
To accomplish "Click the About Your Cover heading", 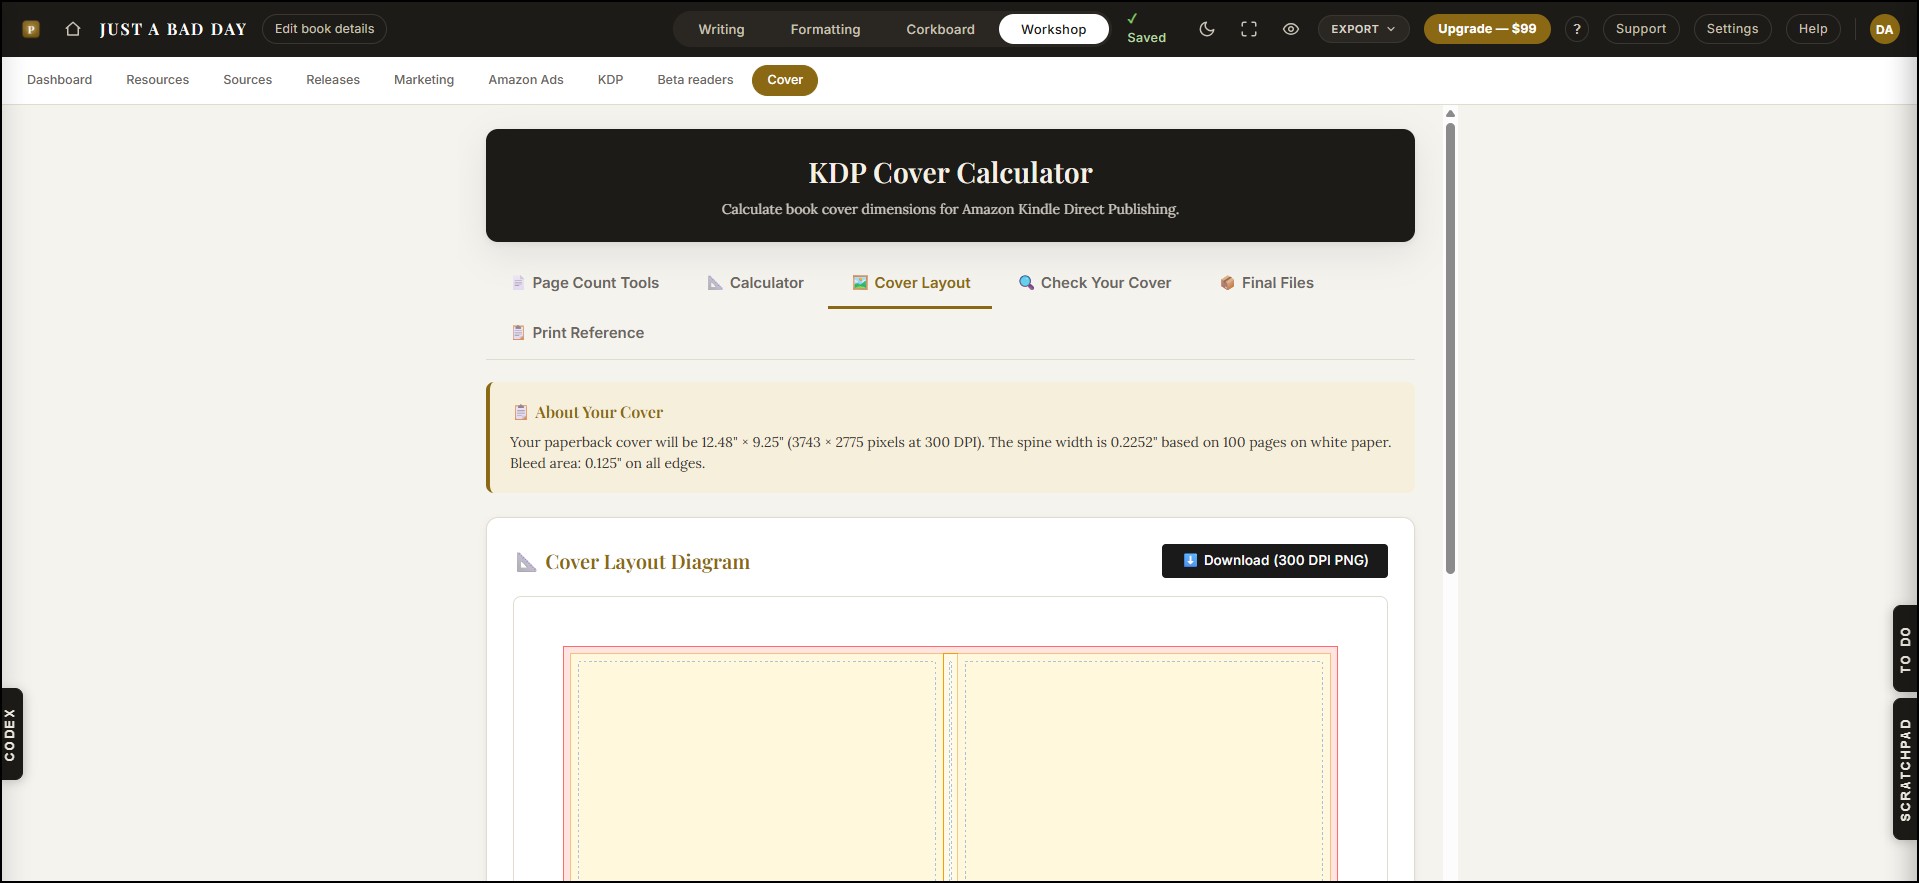I will tap(598, 412).
